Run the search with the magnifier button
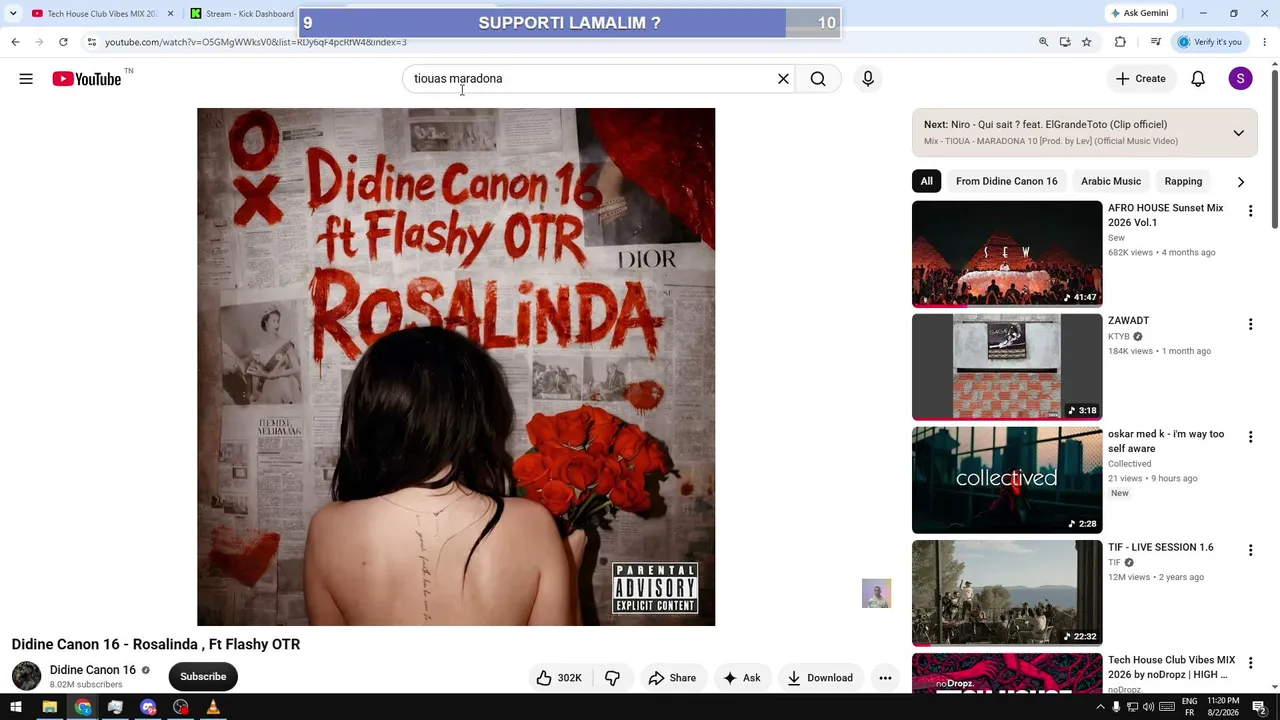Image resolution: width=1280 pixels, height=720 pixels. [x=818, y=79]
